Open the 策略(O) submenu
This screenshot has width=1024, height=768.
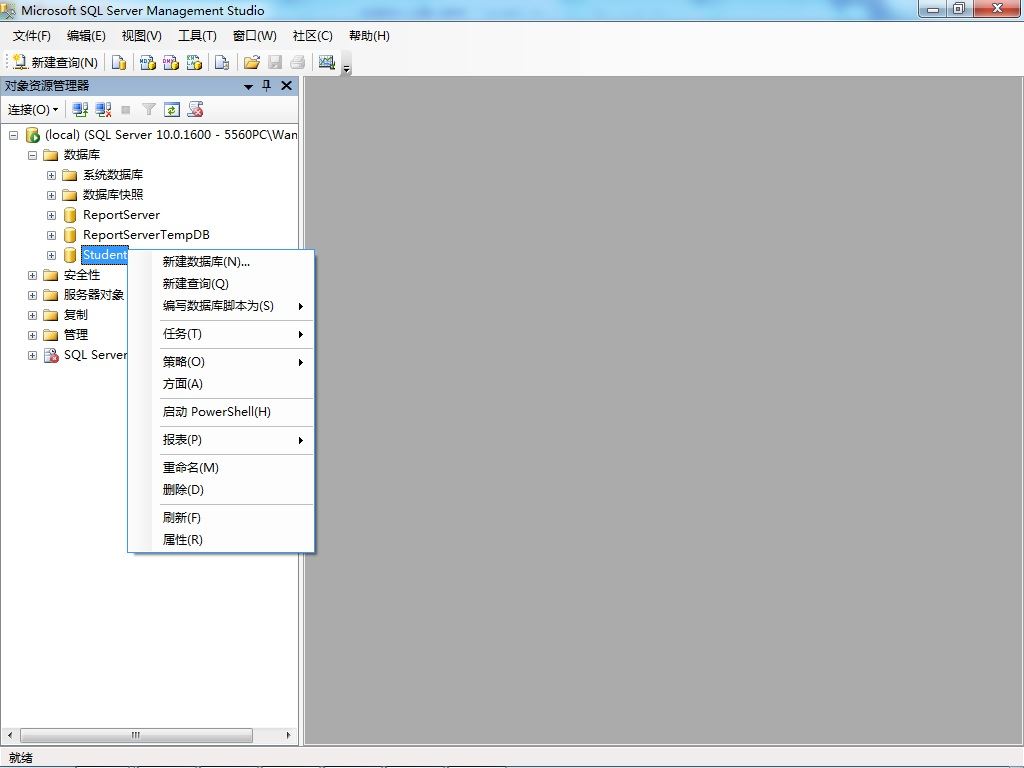click(222, 362)
